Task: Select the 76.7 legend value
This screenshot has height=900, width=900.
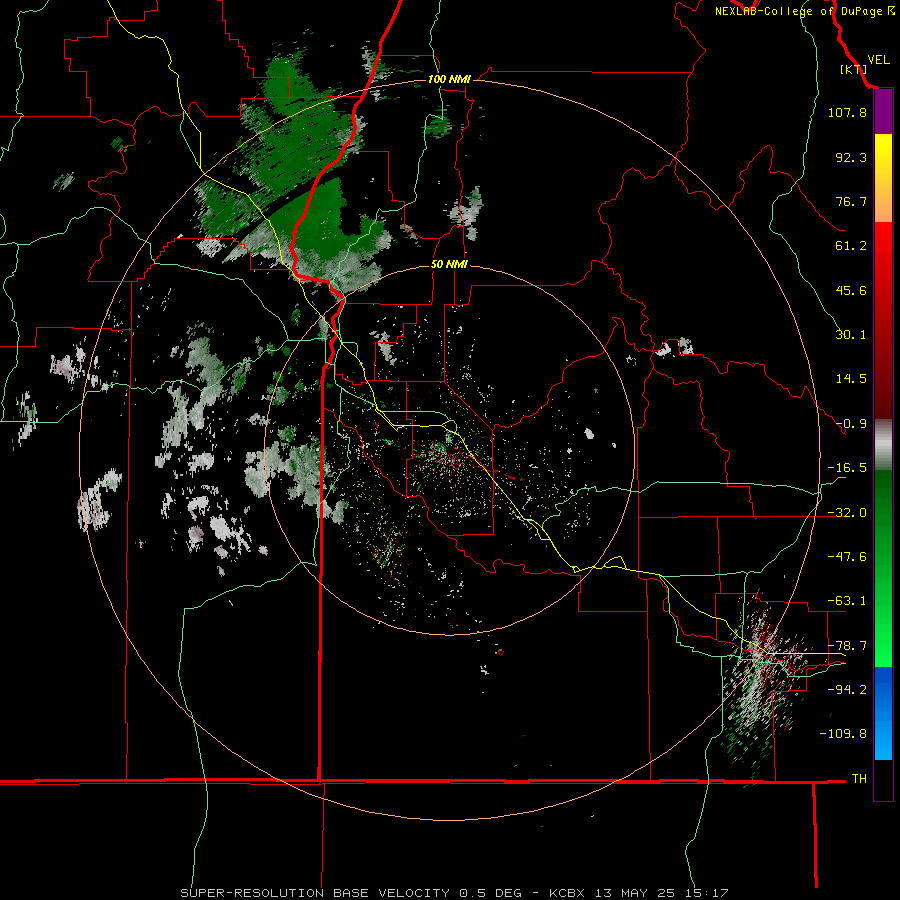Action: pyautogui.click(x=851, y=201)
